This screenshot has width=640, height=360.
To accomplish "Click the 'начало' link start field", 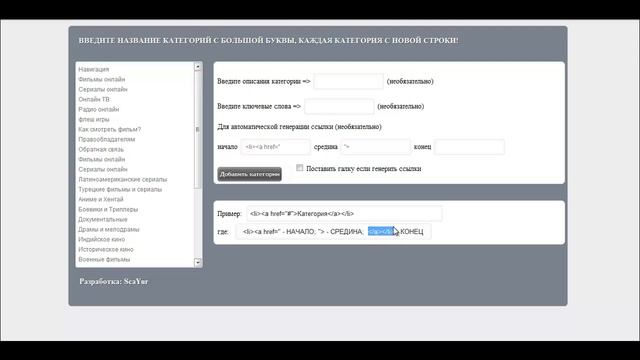I will pyautogui.click(x=276, y=147).
